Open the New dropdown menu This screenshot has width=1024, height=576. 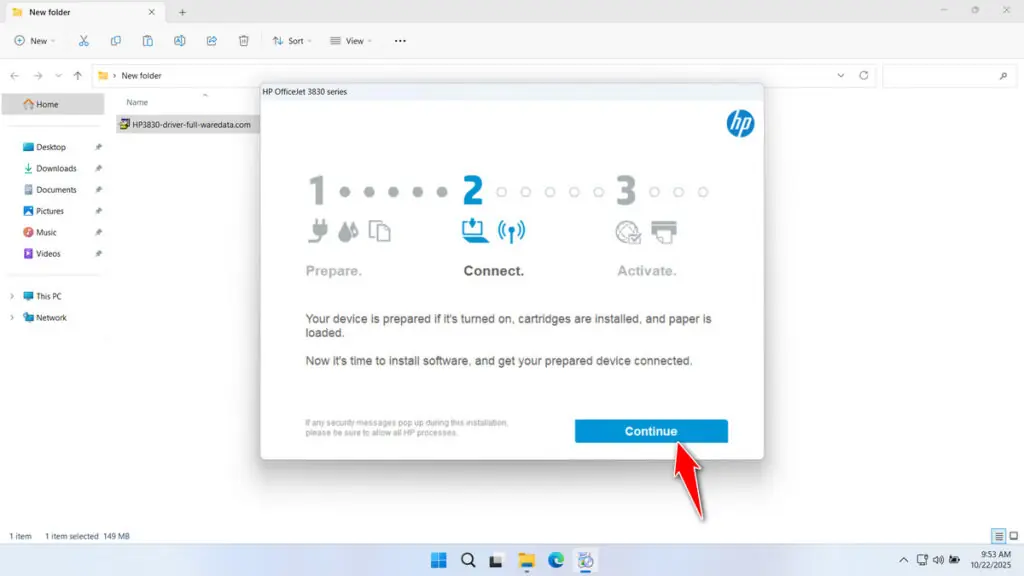pyautogui.click(x=35, y=41)
